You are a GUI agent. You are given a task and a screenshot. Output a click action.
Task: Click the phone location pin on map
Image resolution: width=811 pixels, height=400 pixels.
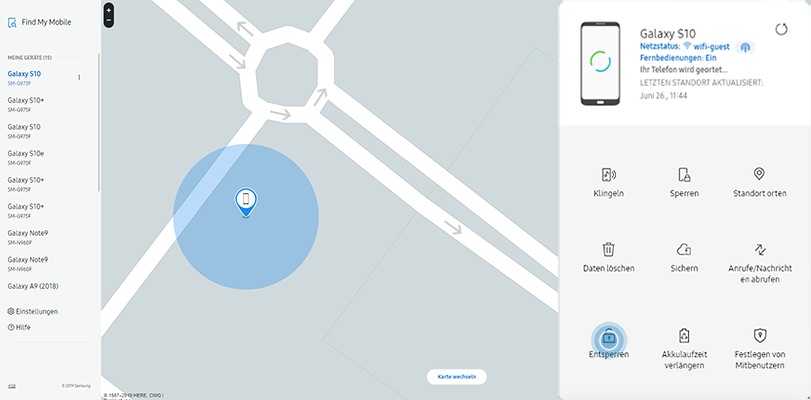pos(246,202)
